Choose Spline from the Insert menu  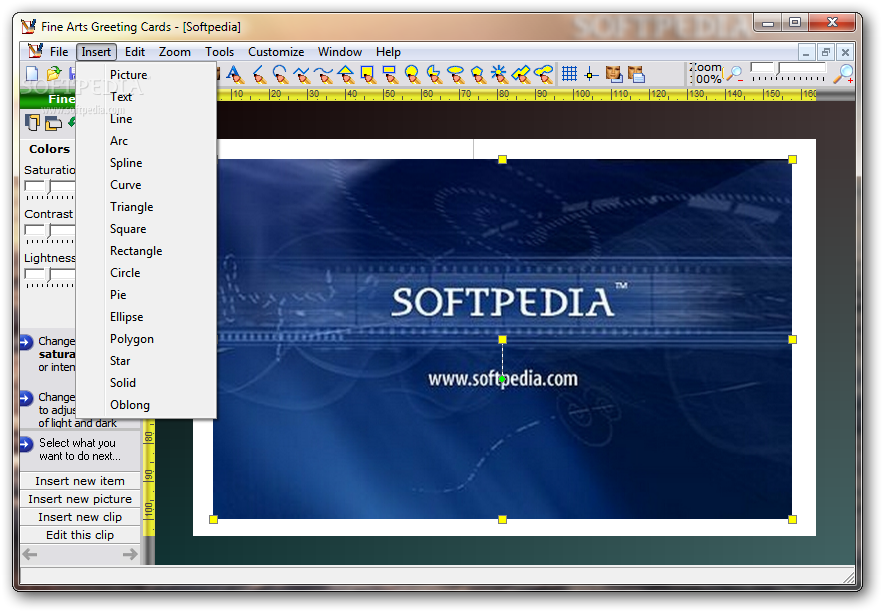tap(146, 163)
